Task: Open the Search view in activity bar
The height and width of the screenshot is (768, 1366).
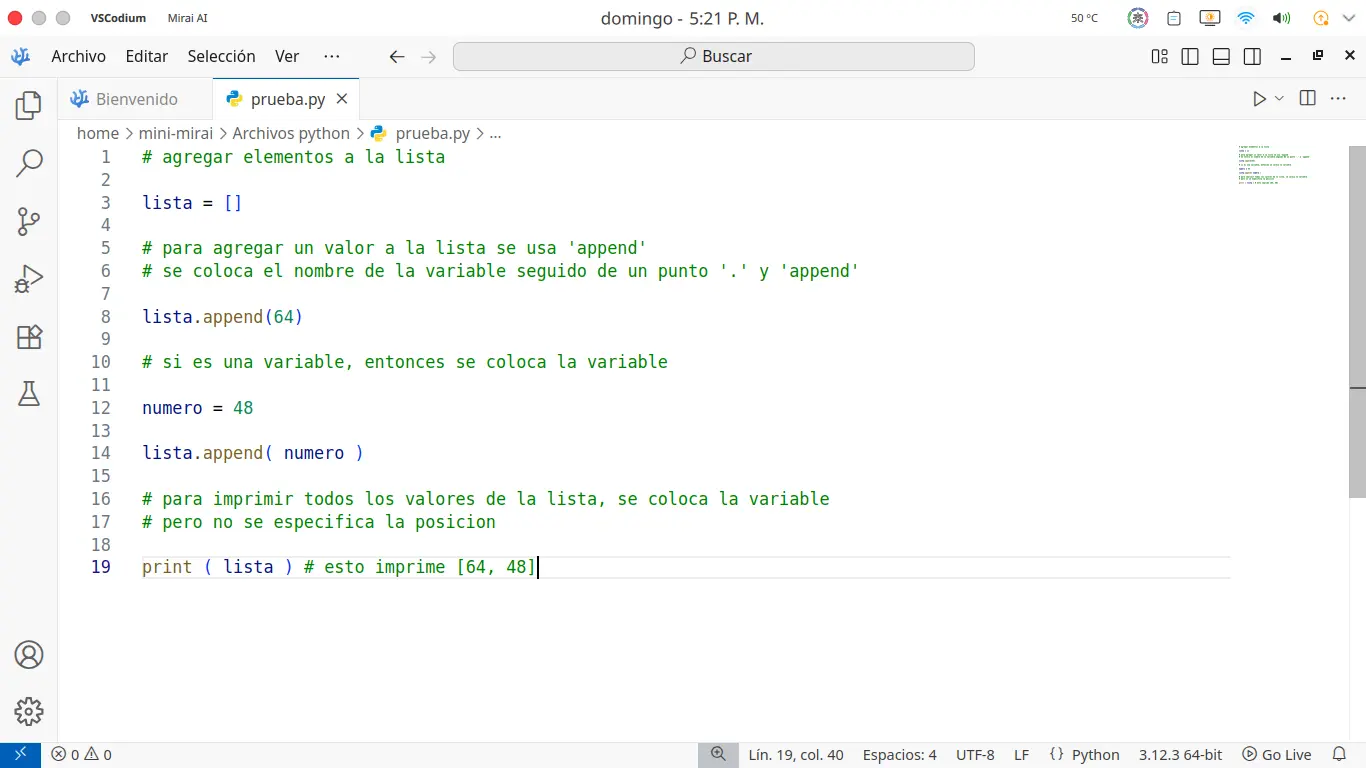Action: click(29, 163)
